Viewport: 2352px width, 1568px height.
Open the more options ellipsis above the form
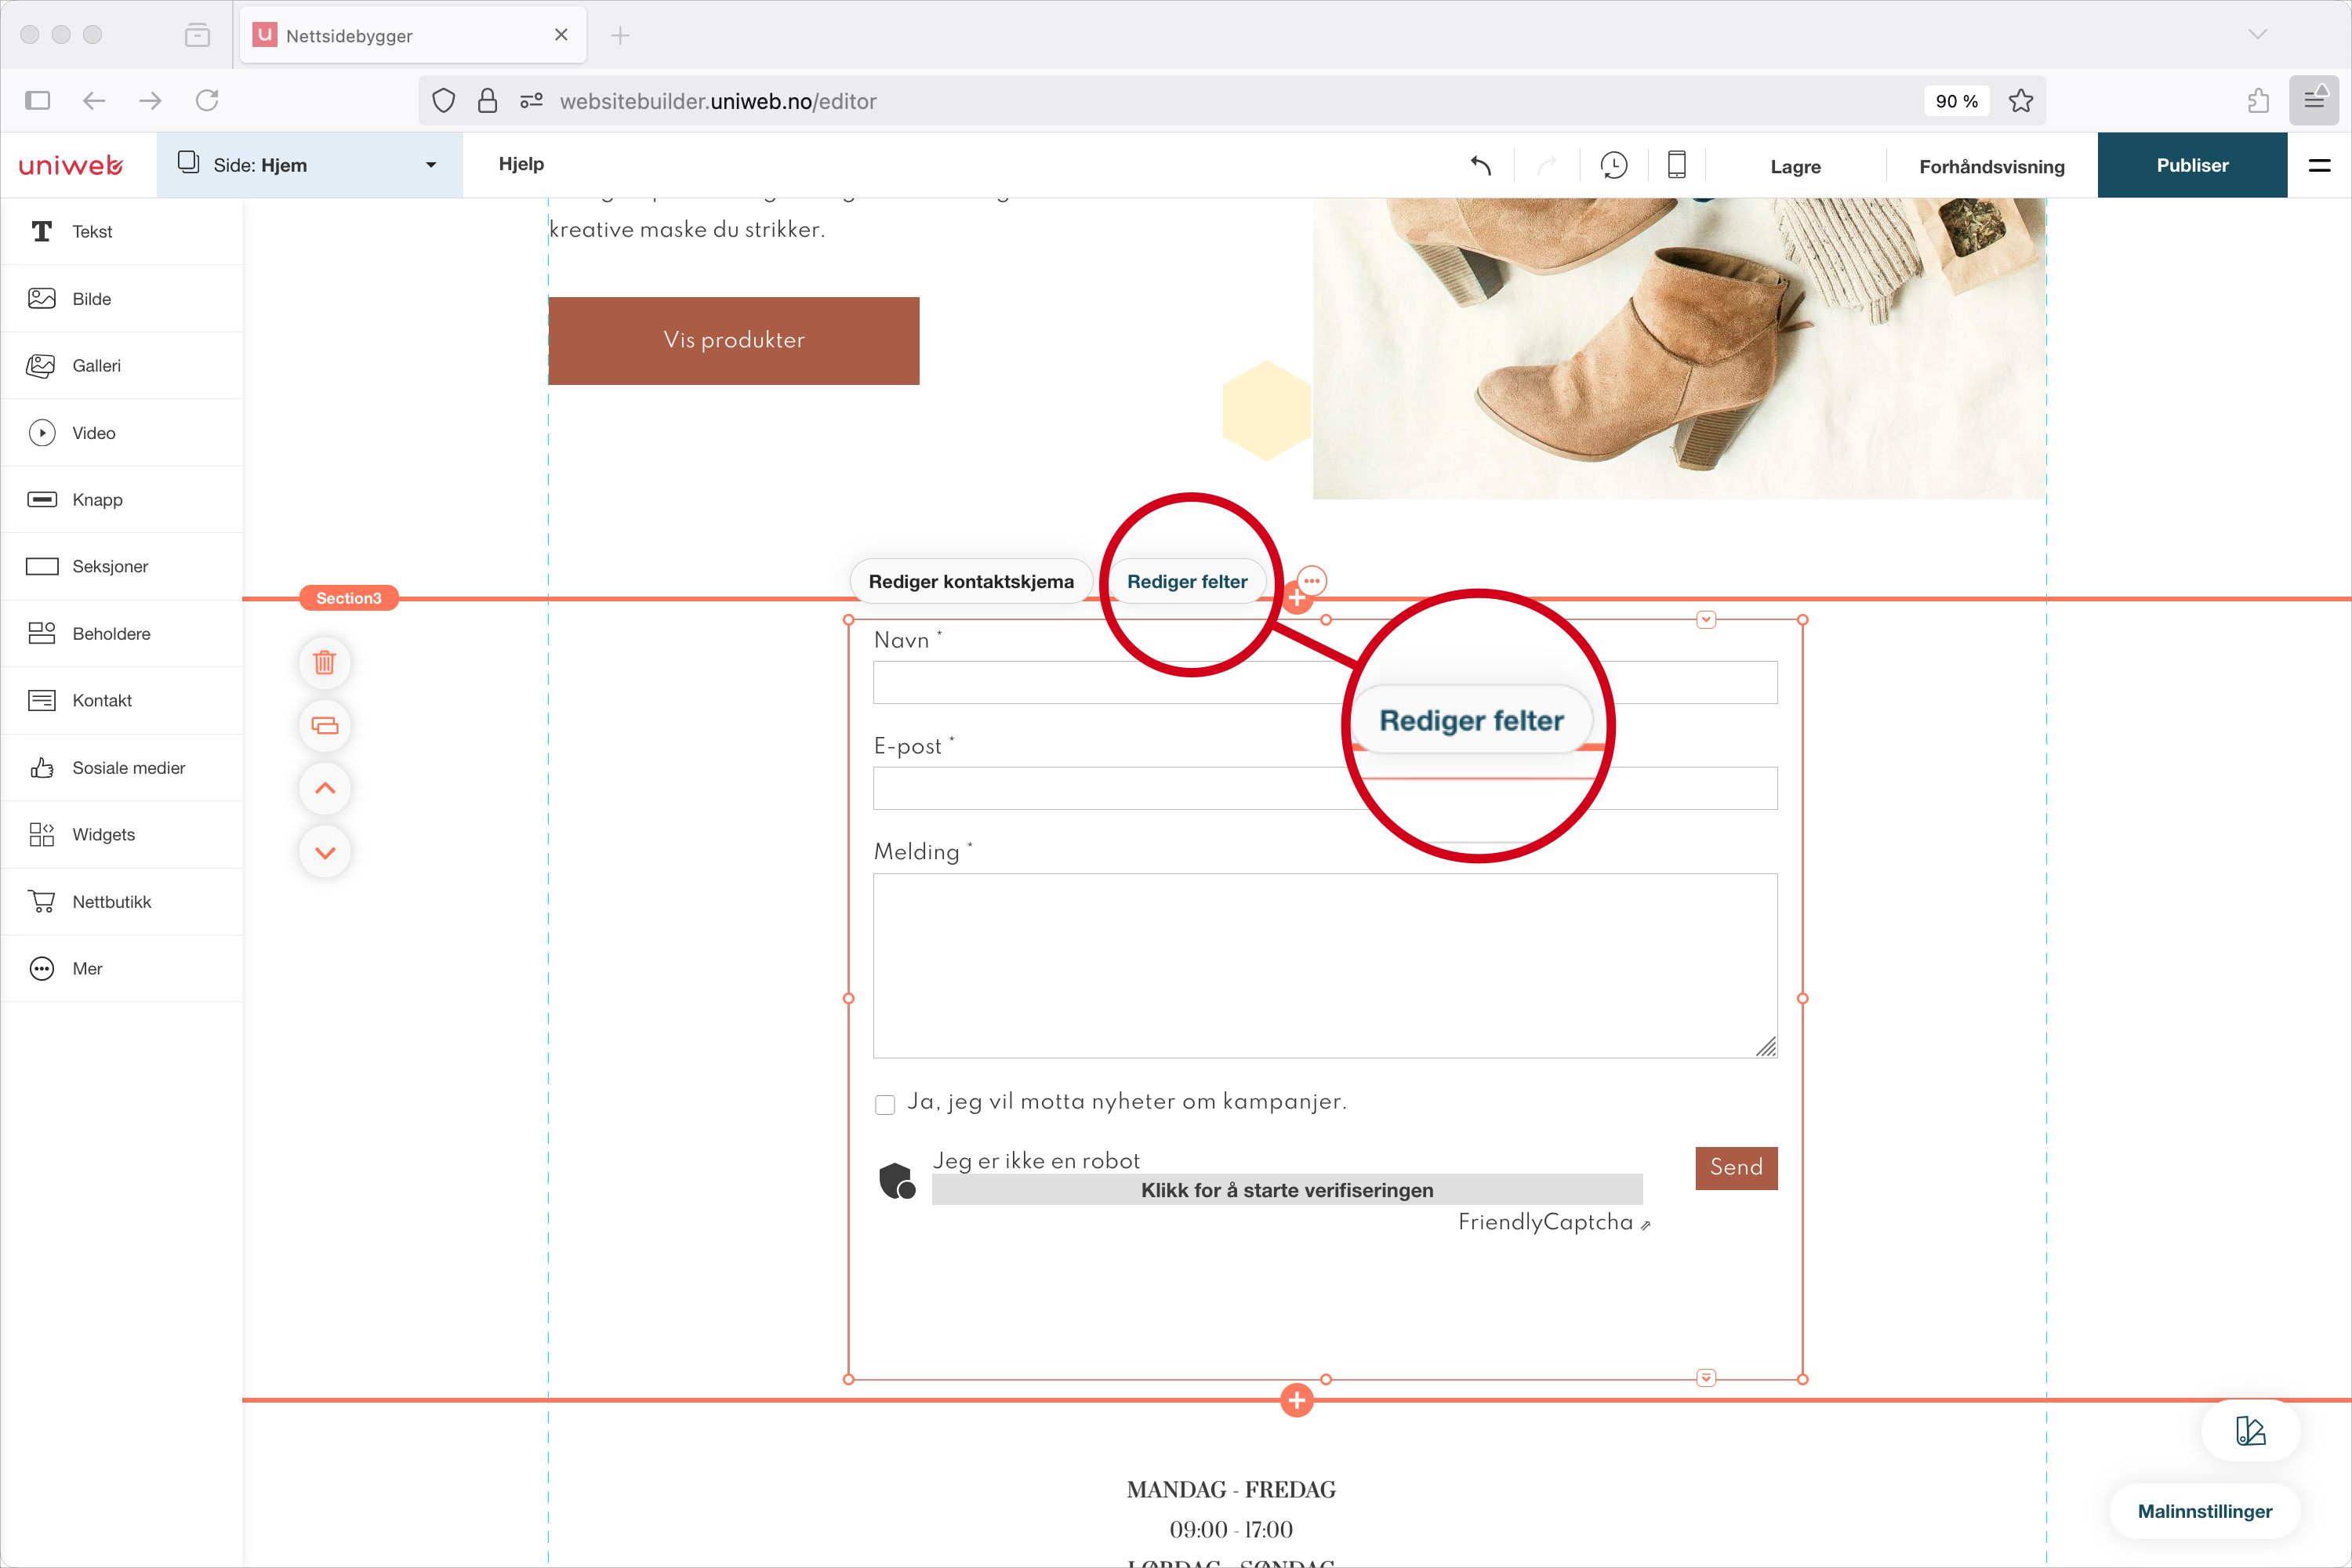(1311, 581)
